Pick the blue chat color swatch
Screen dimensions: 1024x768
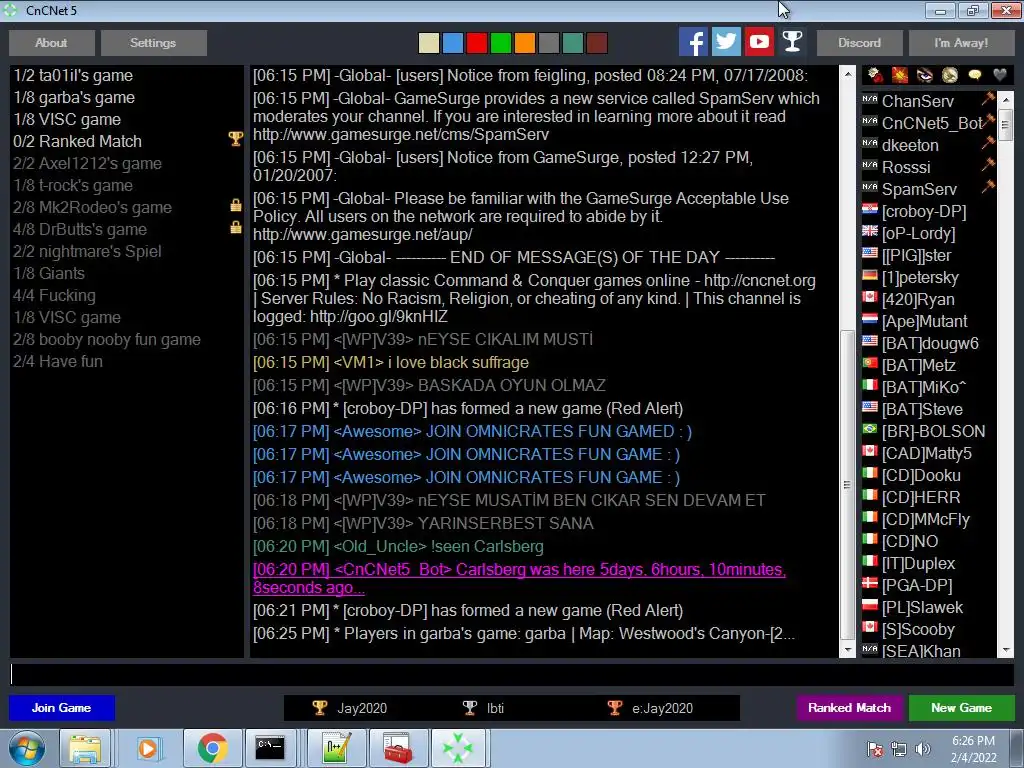coord(453,43)
